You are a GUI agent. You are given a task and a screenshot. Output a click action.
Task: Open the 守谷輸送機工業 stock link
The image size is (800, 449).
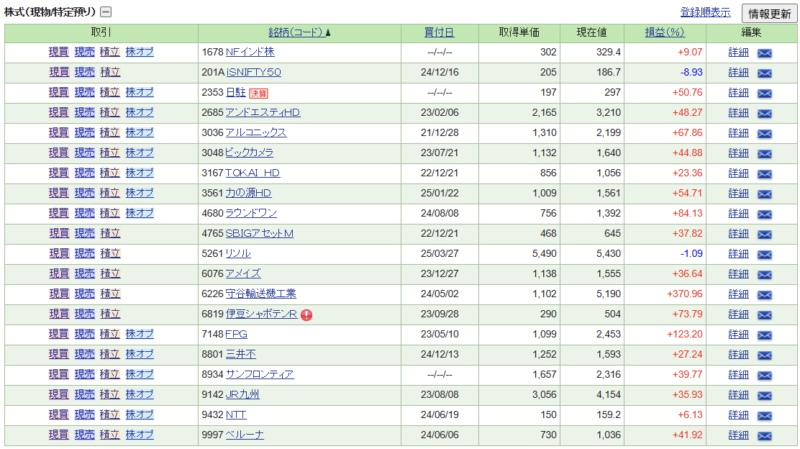[x=261, y=294]
